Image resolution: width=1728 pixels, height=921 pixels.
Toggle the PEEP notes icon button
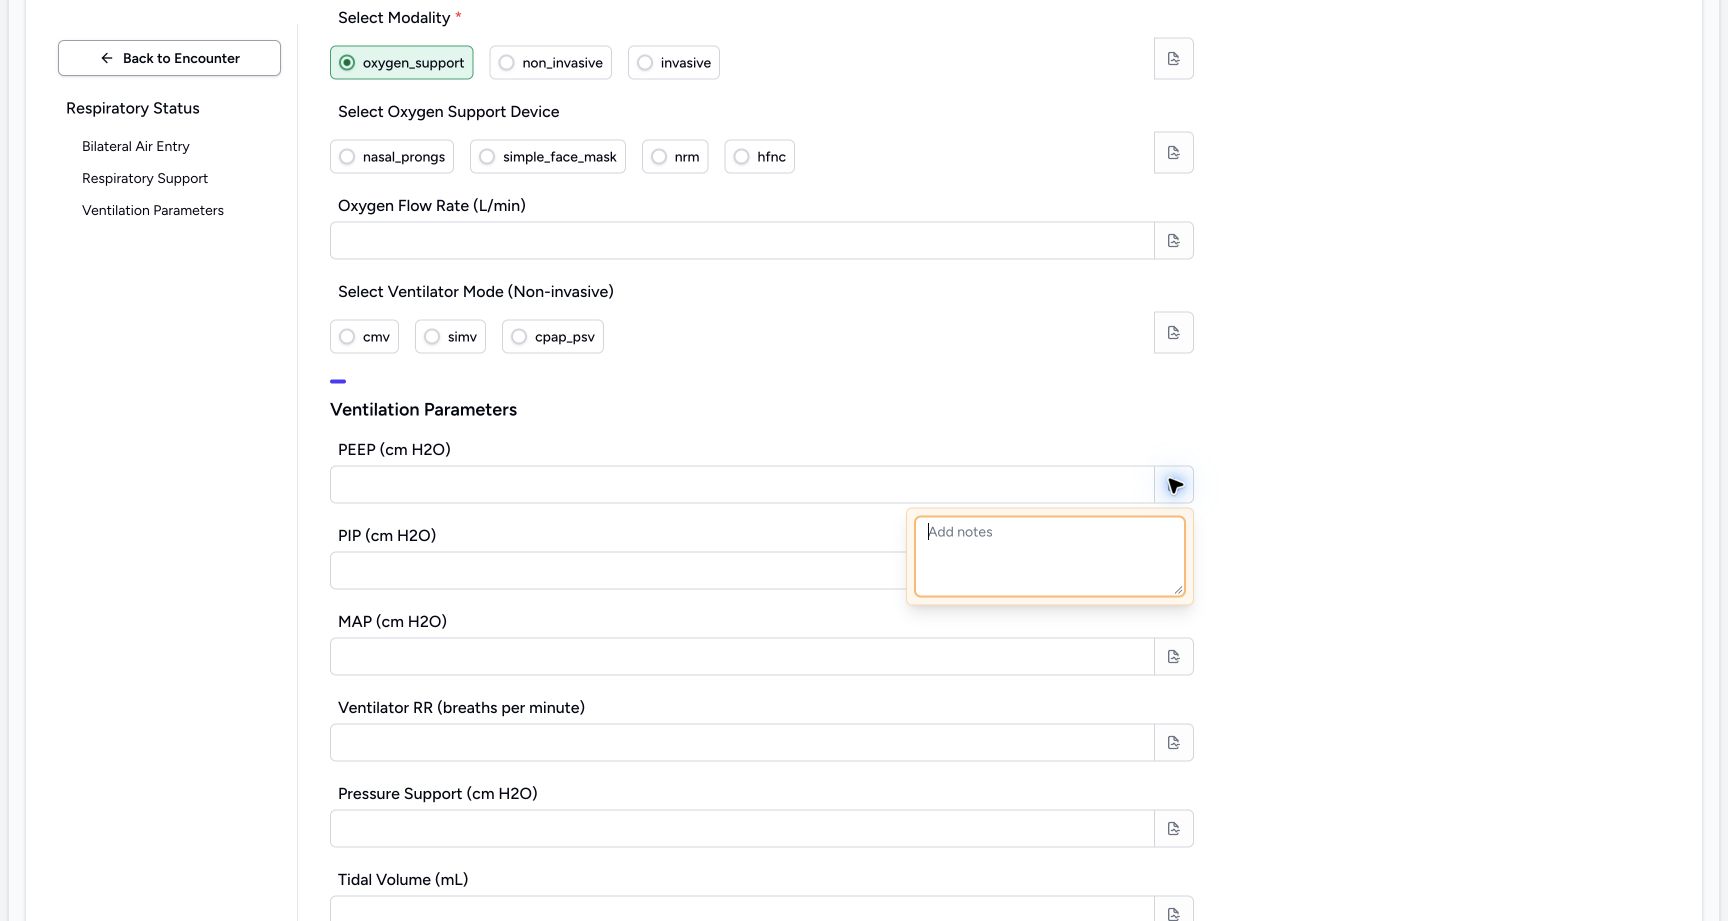[x=1174, y=485]
